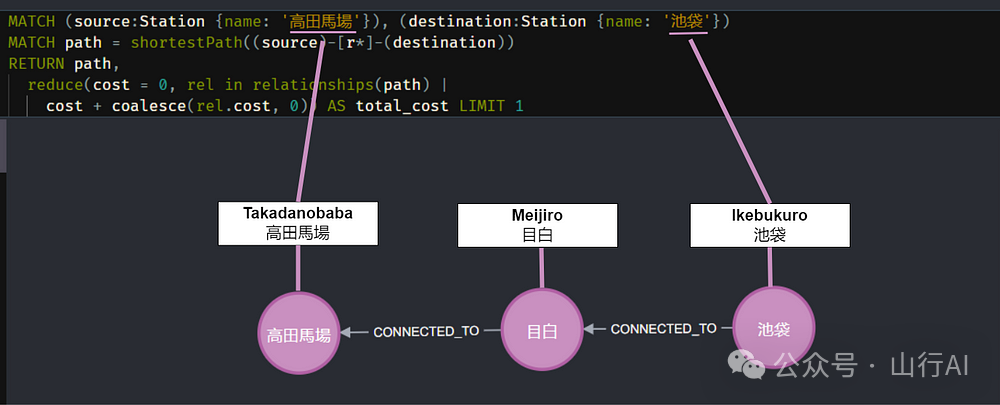Click the reduce function in the query
This screenshot has height=405, width=1000.
[55, 85]
